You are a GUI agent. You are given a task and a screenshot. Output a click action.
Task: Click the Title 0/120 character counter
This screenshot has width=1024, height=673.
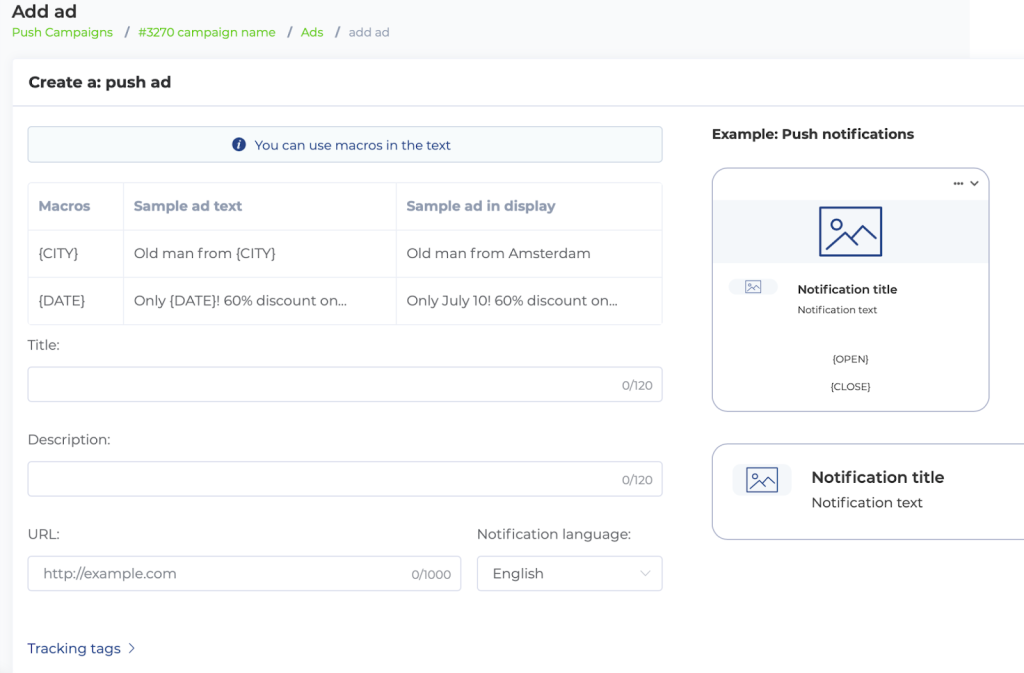click(637, 385)
